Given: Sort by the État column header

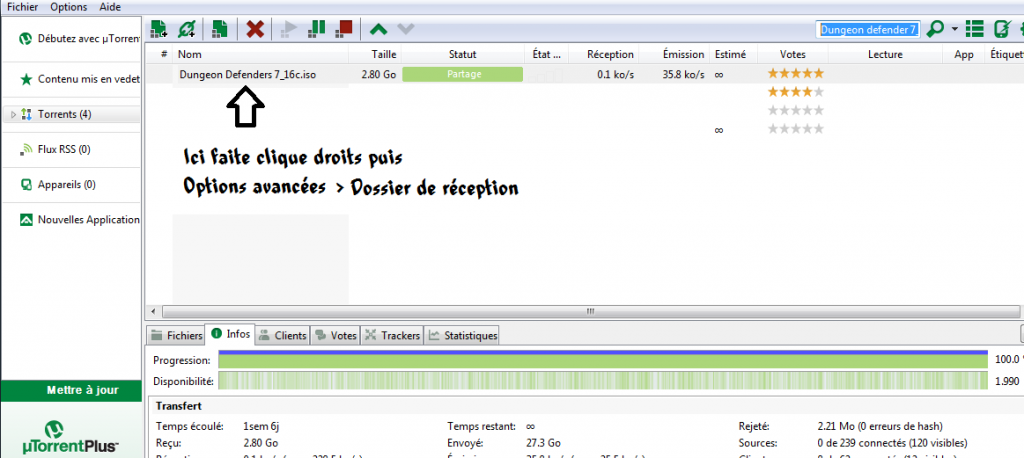Looking at the screenshot, I should 547,54.
